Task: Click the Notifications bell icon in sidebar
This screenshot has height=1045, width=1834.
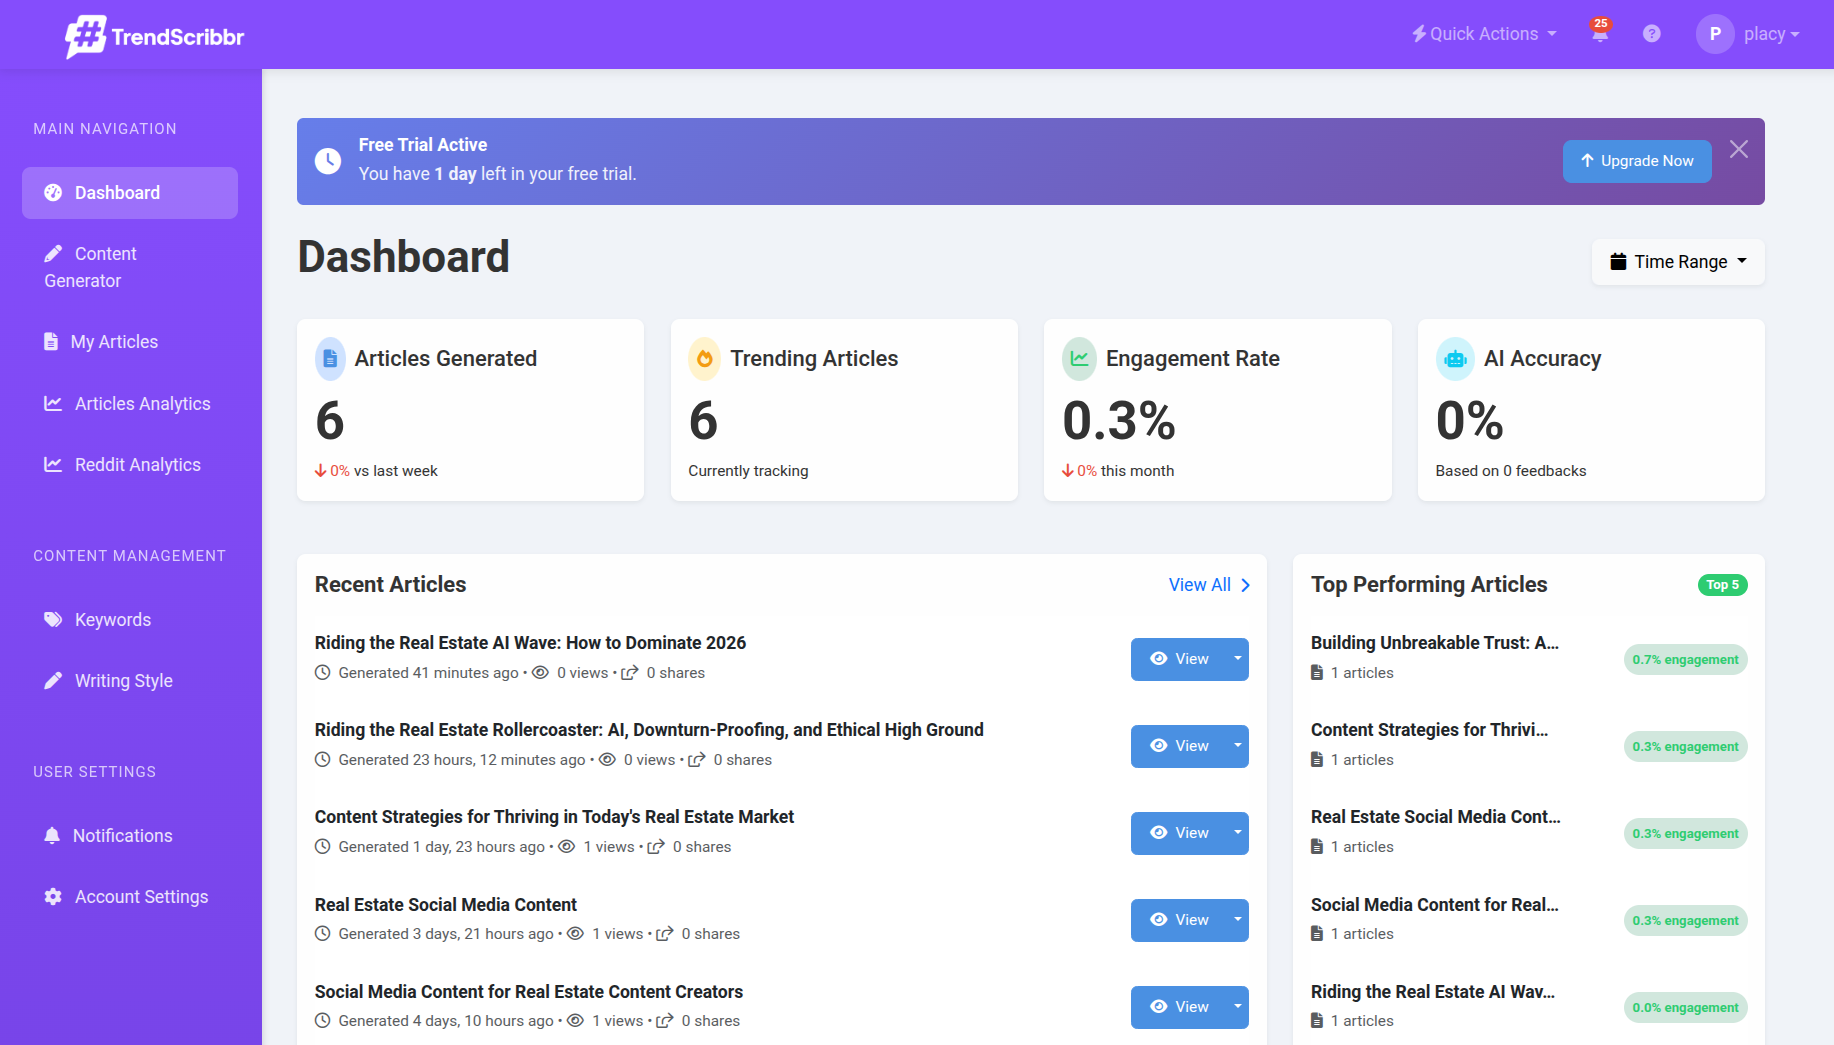Action: 52,836
